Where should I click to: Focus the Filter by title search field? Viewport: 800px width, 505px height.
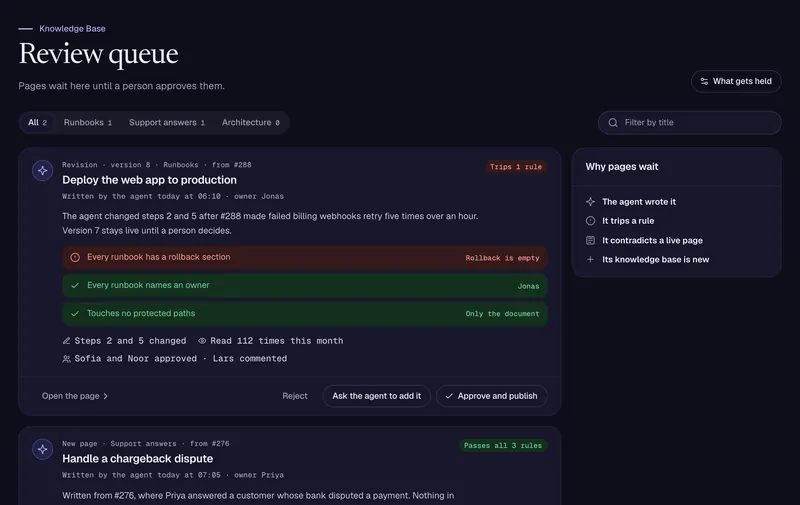[690, 123]
